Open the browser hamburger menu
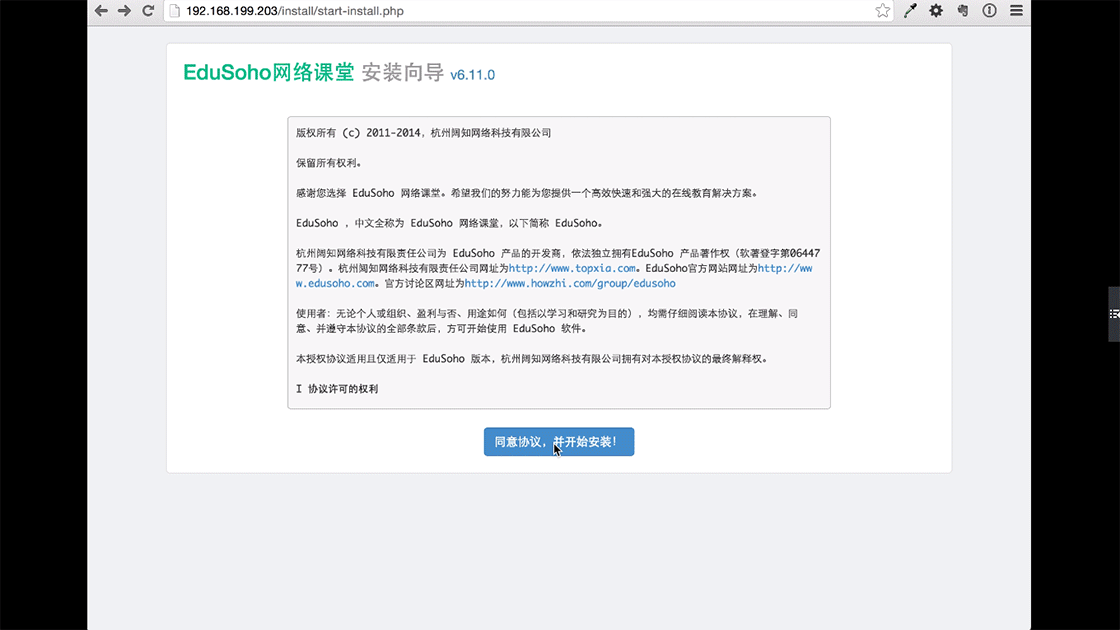This screenshot has height=630, width=1120. [1016, 11]
